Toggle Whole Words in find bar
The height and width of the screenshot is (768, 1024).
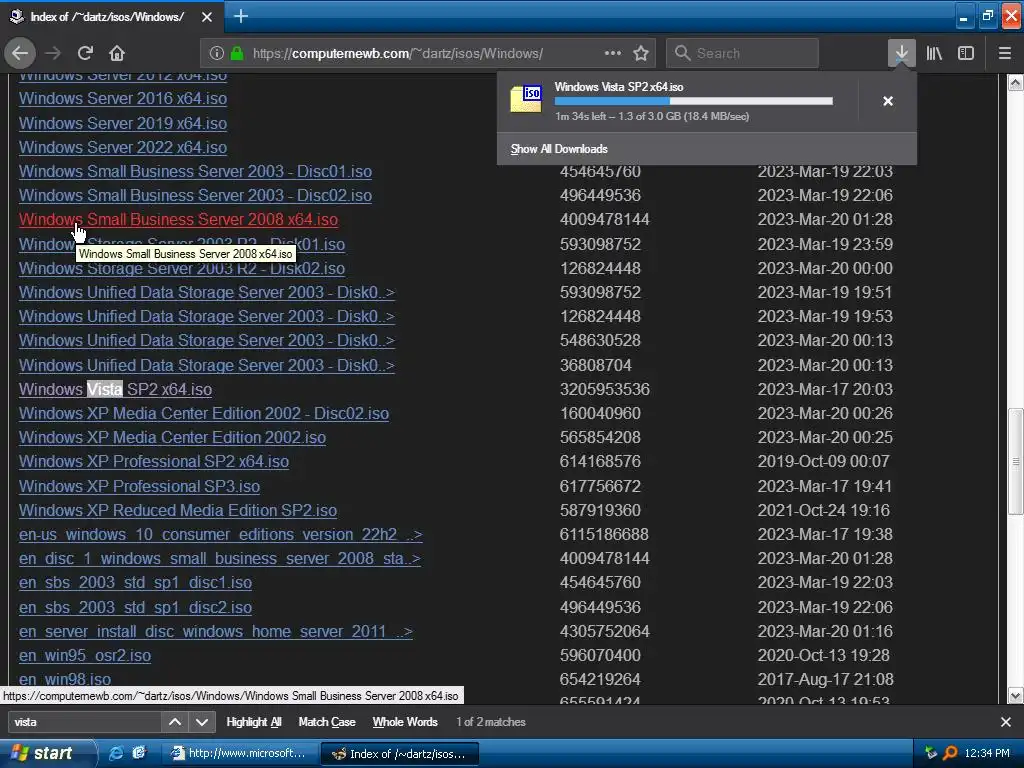click(x=405, y=722)
